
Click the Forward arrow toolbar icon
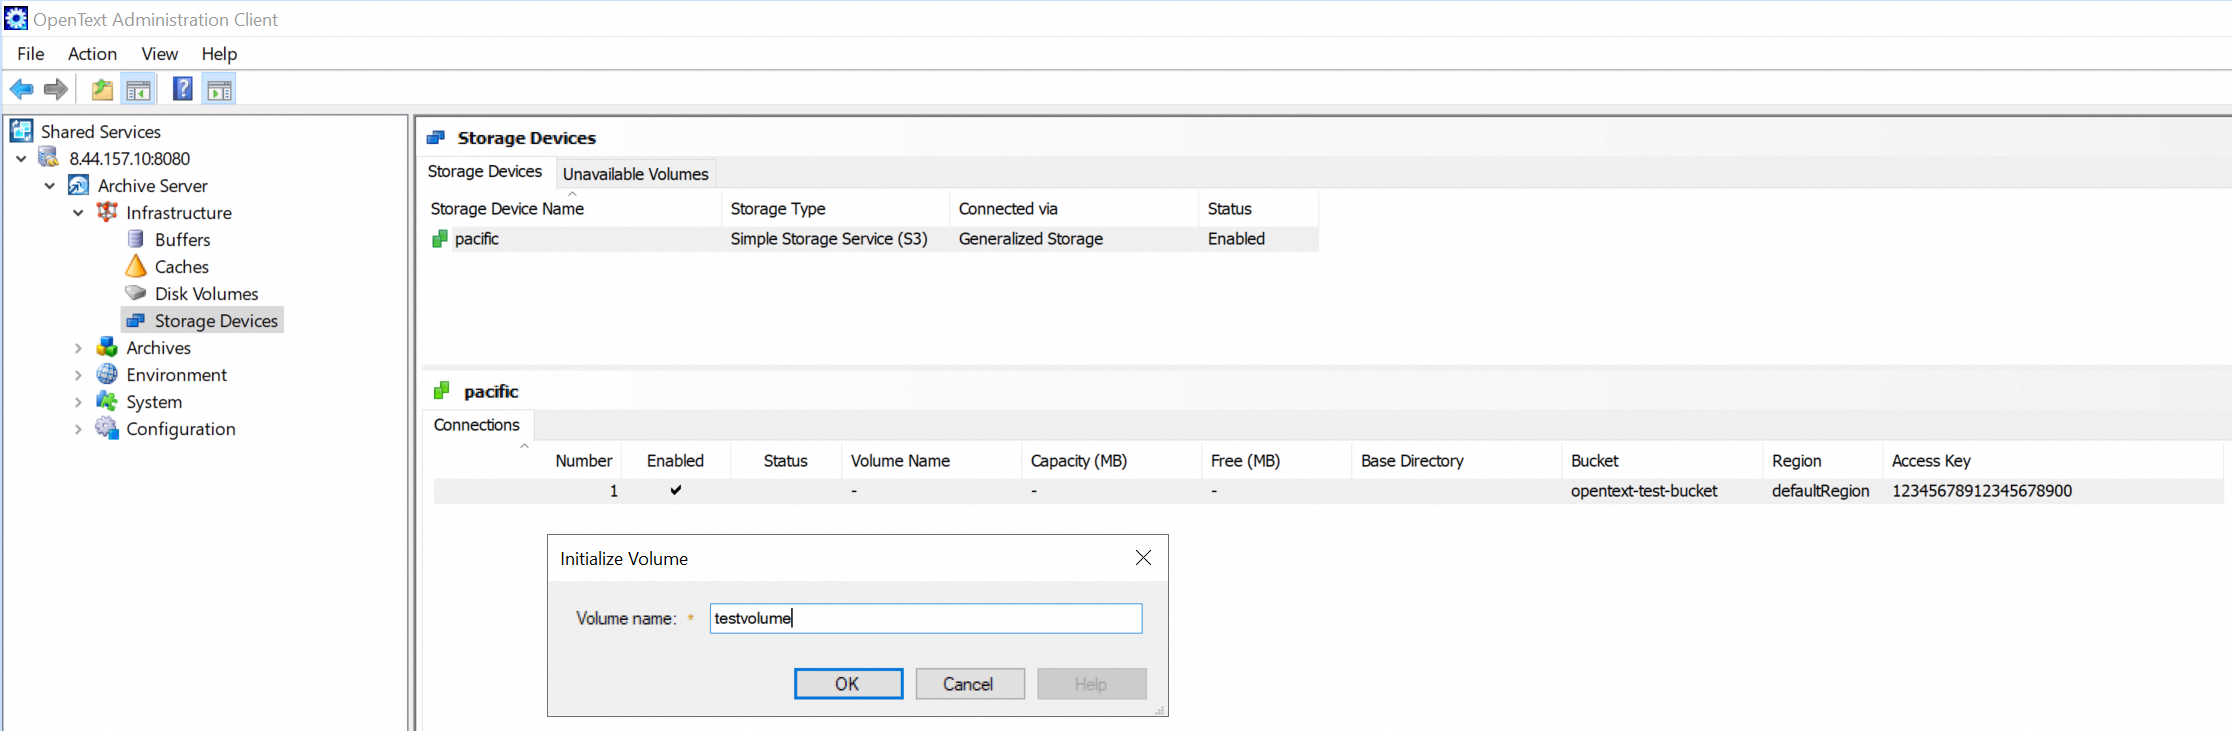(x=56, y=90)
